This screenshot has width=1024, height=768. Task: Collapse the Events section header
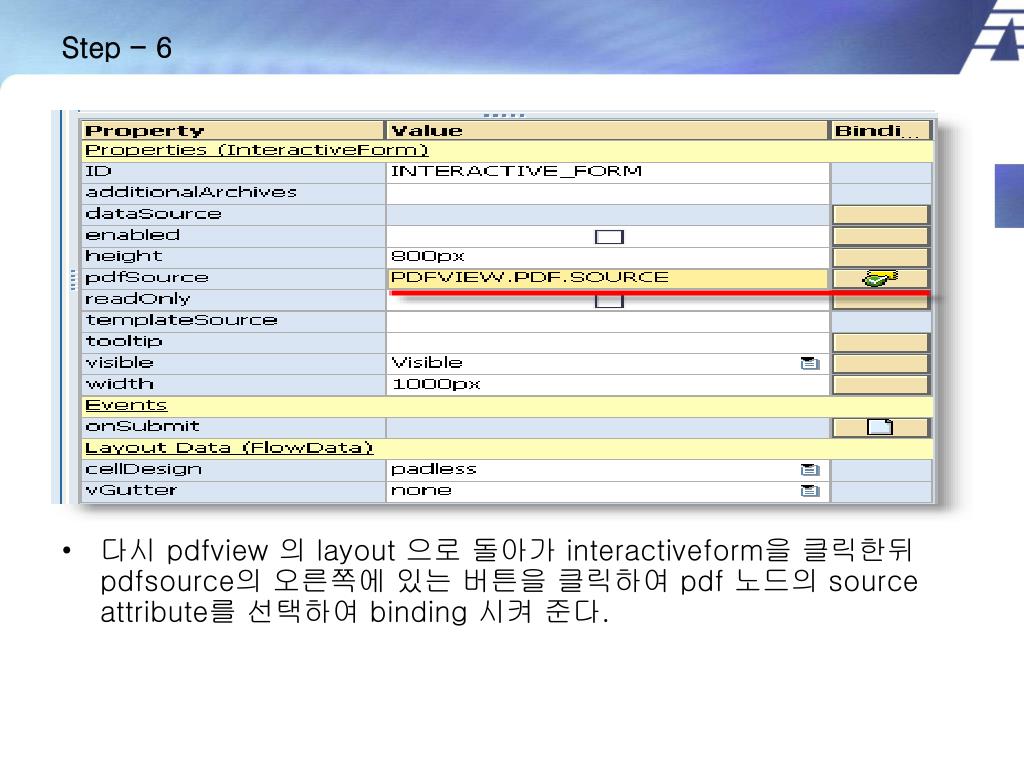click(126, 405)
